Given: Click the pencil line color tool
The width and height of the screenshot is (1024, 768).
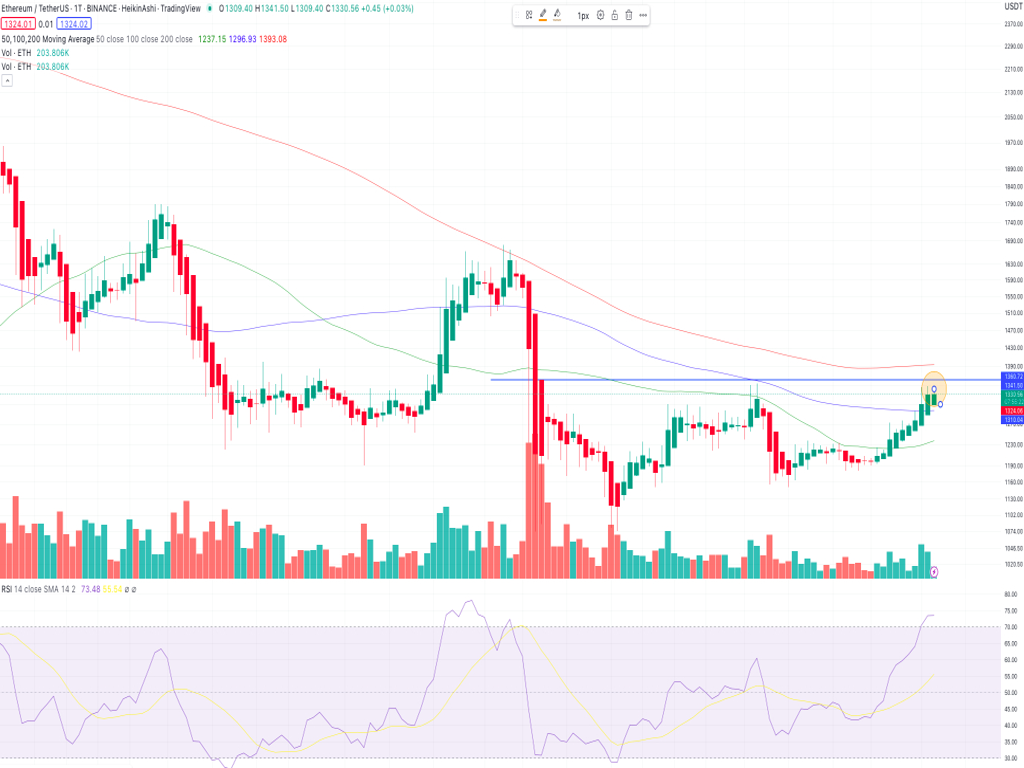Looking at the screenshot, I should click(543, 15).
